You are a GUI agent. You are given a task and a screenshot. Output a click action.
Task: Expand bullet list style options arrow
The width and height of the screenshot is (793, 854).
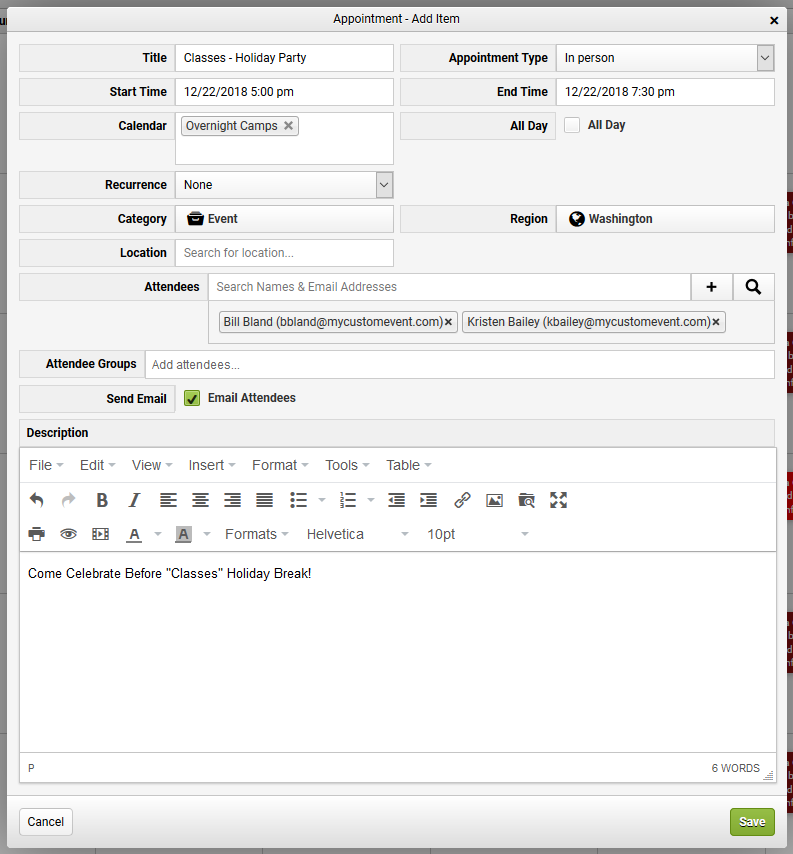pos(322,499)
